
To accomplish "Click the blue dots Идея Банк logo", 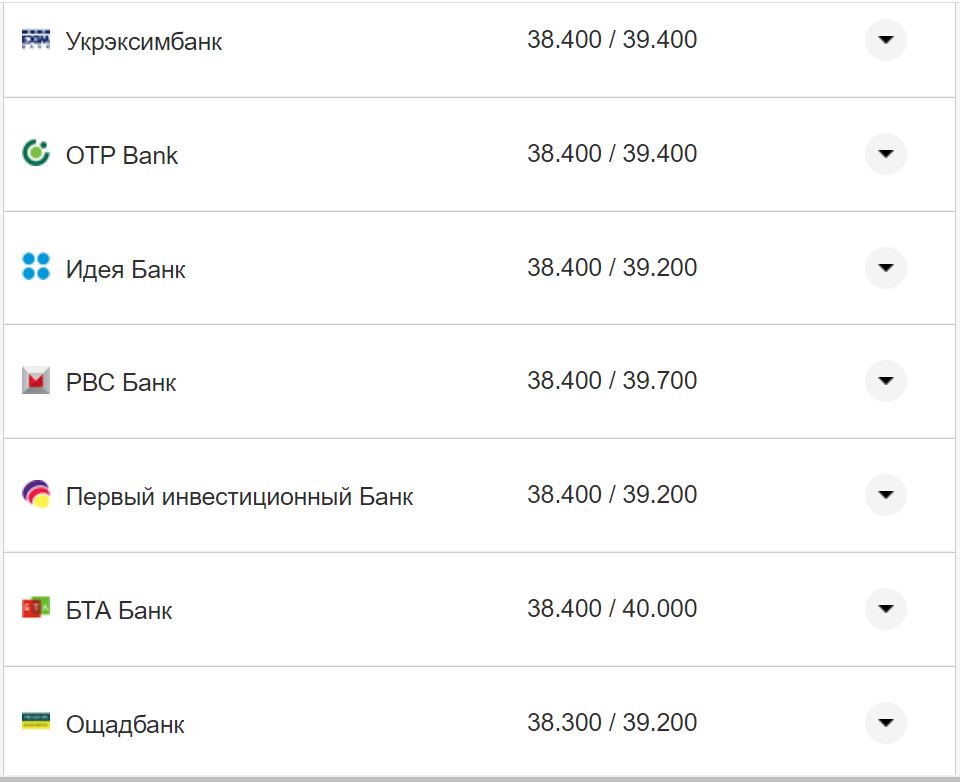I will click(x=36, y=267).
